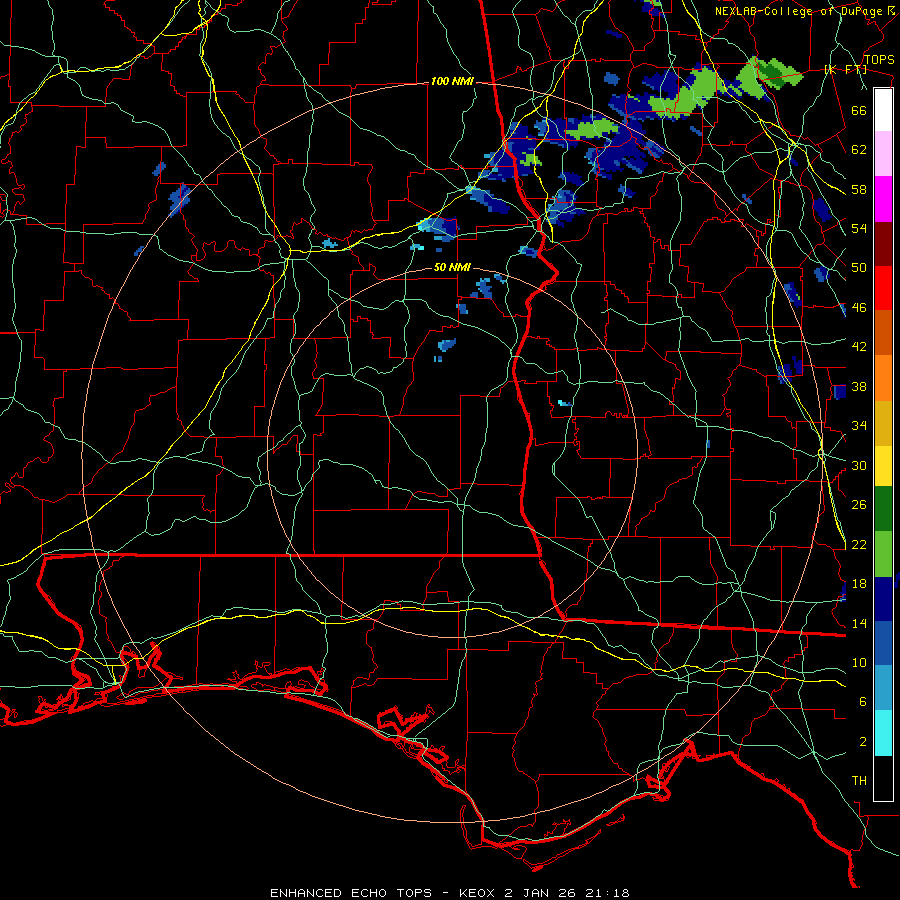Click the "100 NMI" range ring label
The height and width of the screenshot is (900, 900).
click(x=452, y=82)
